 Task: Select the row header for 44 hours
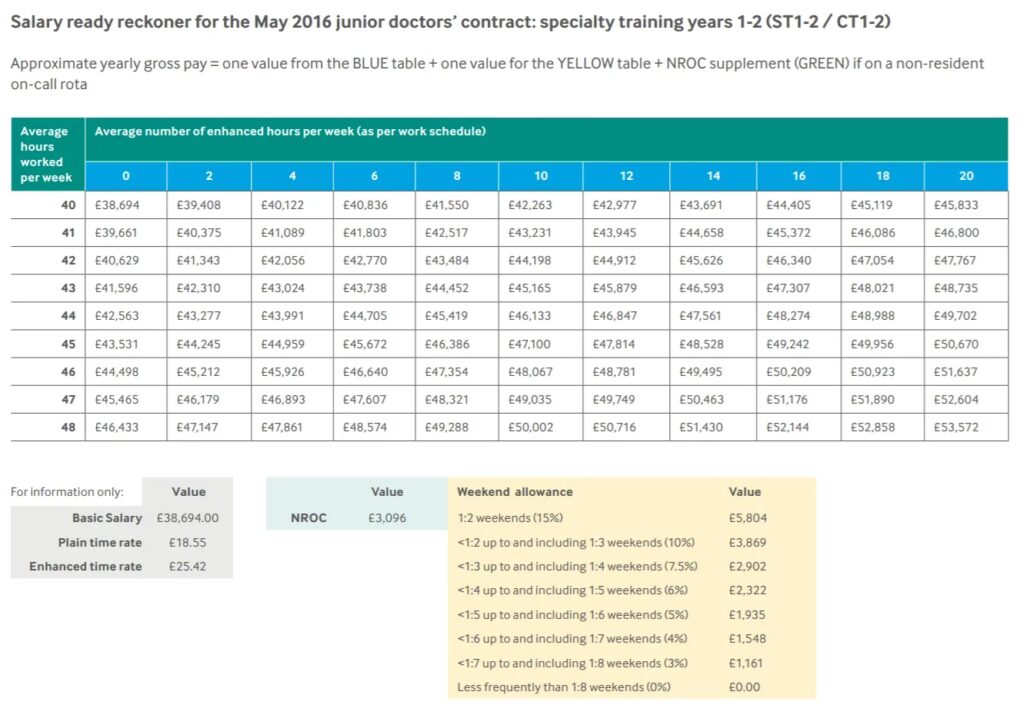point(65,316)
